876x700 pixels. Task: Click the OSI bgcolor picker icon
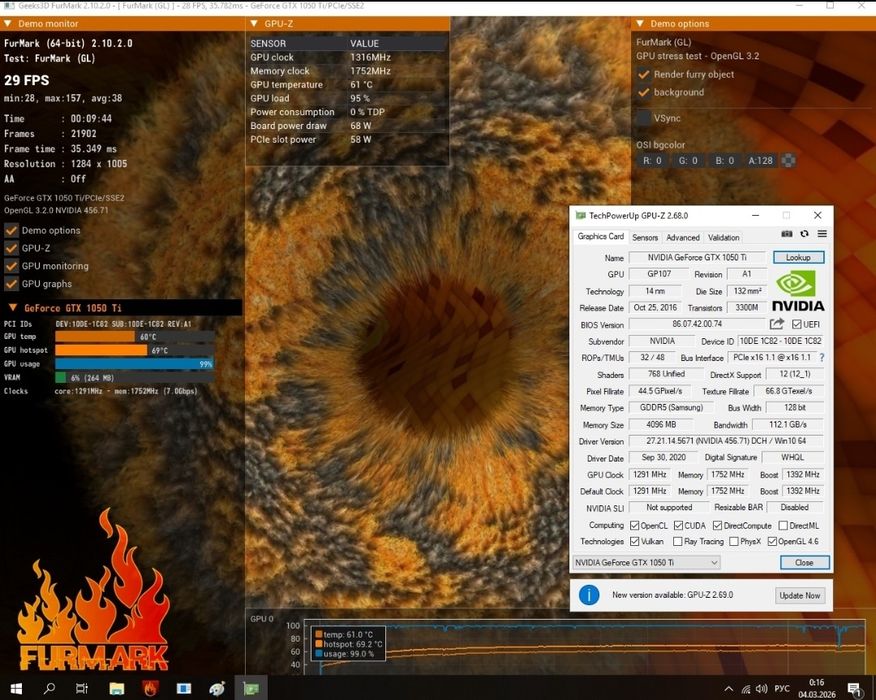click(788, 161)
